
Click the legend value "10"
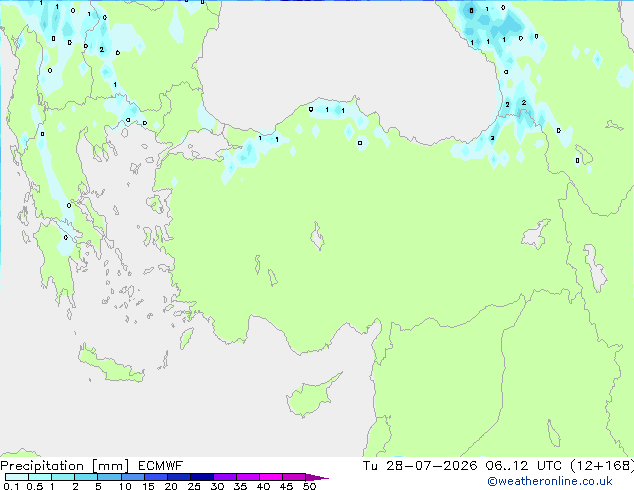pyautogui.click(x=125, y=486)
